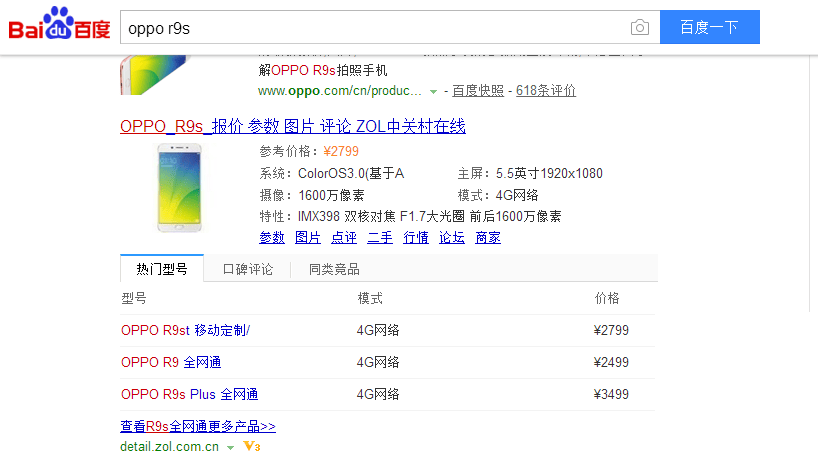Click the OPPO R9s phone thumbnail
This screenshot has width=818, height=469.
(x=179, y=188)
